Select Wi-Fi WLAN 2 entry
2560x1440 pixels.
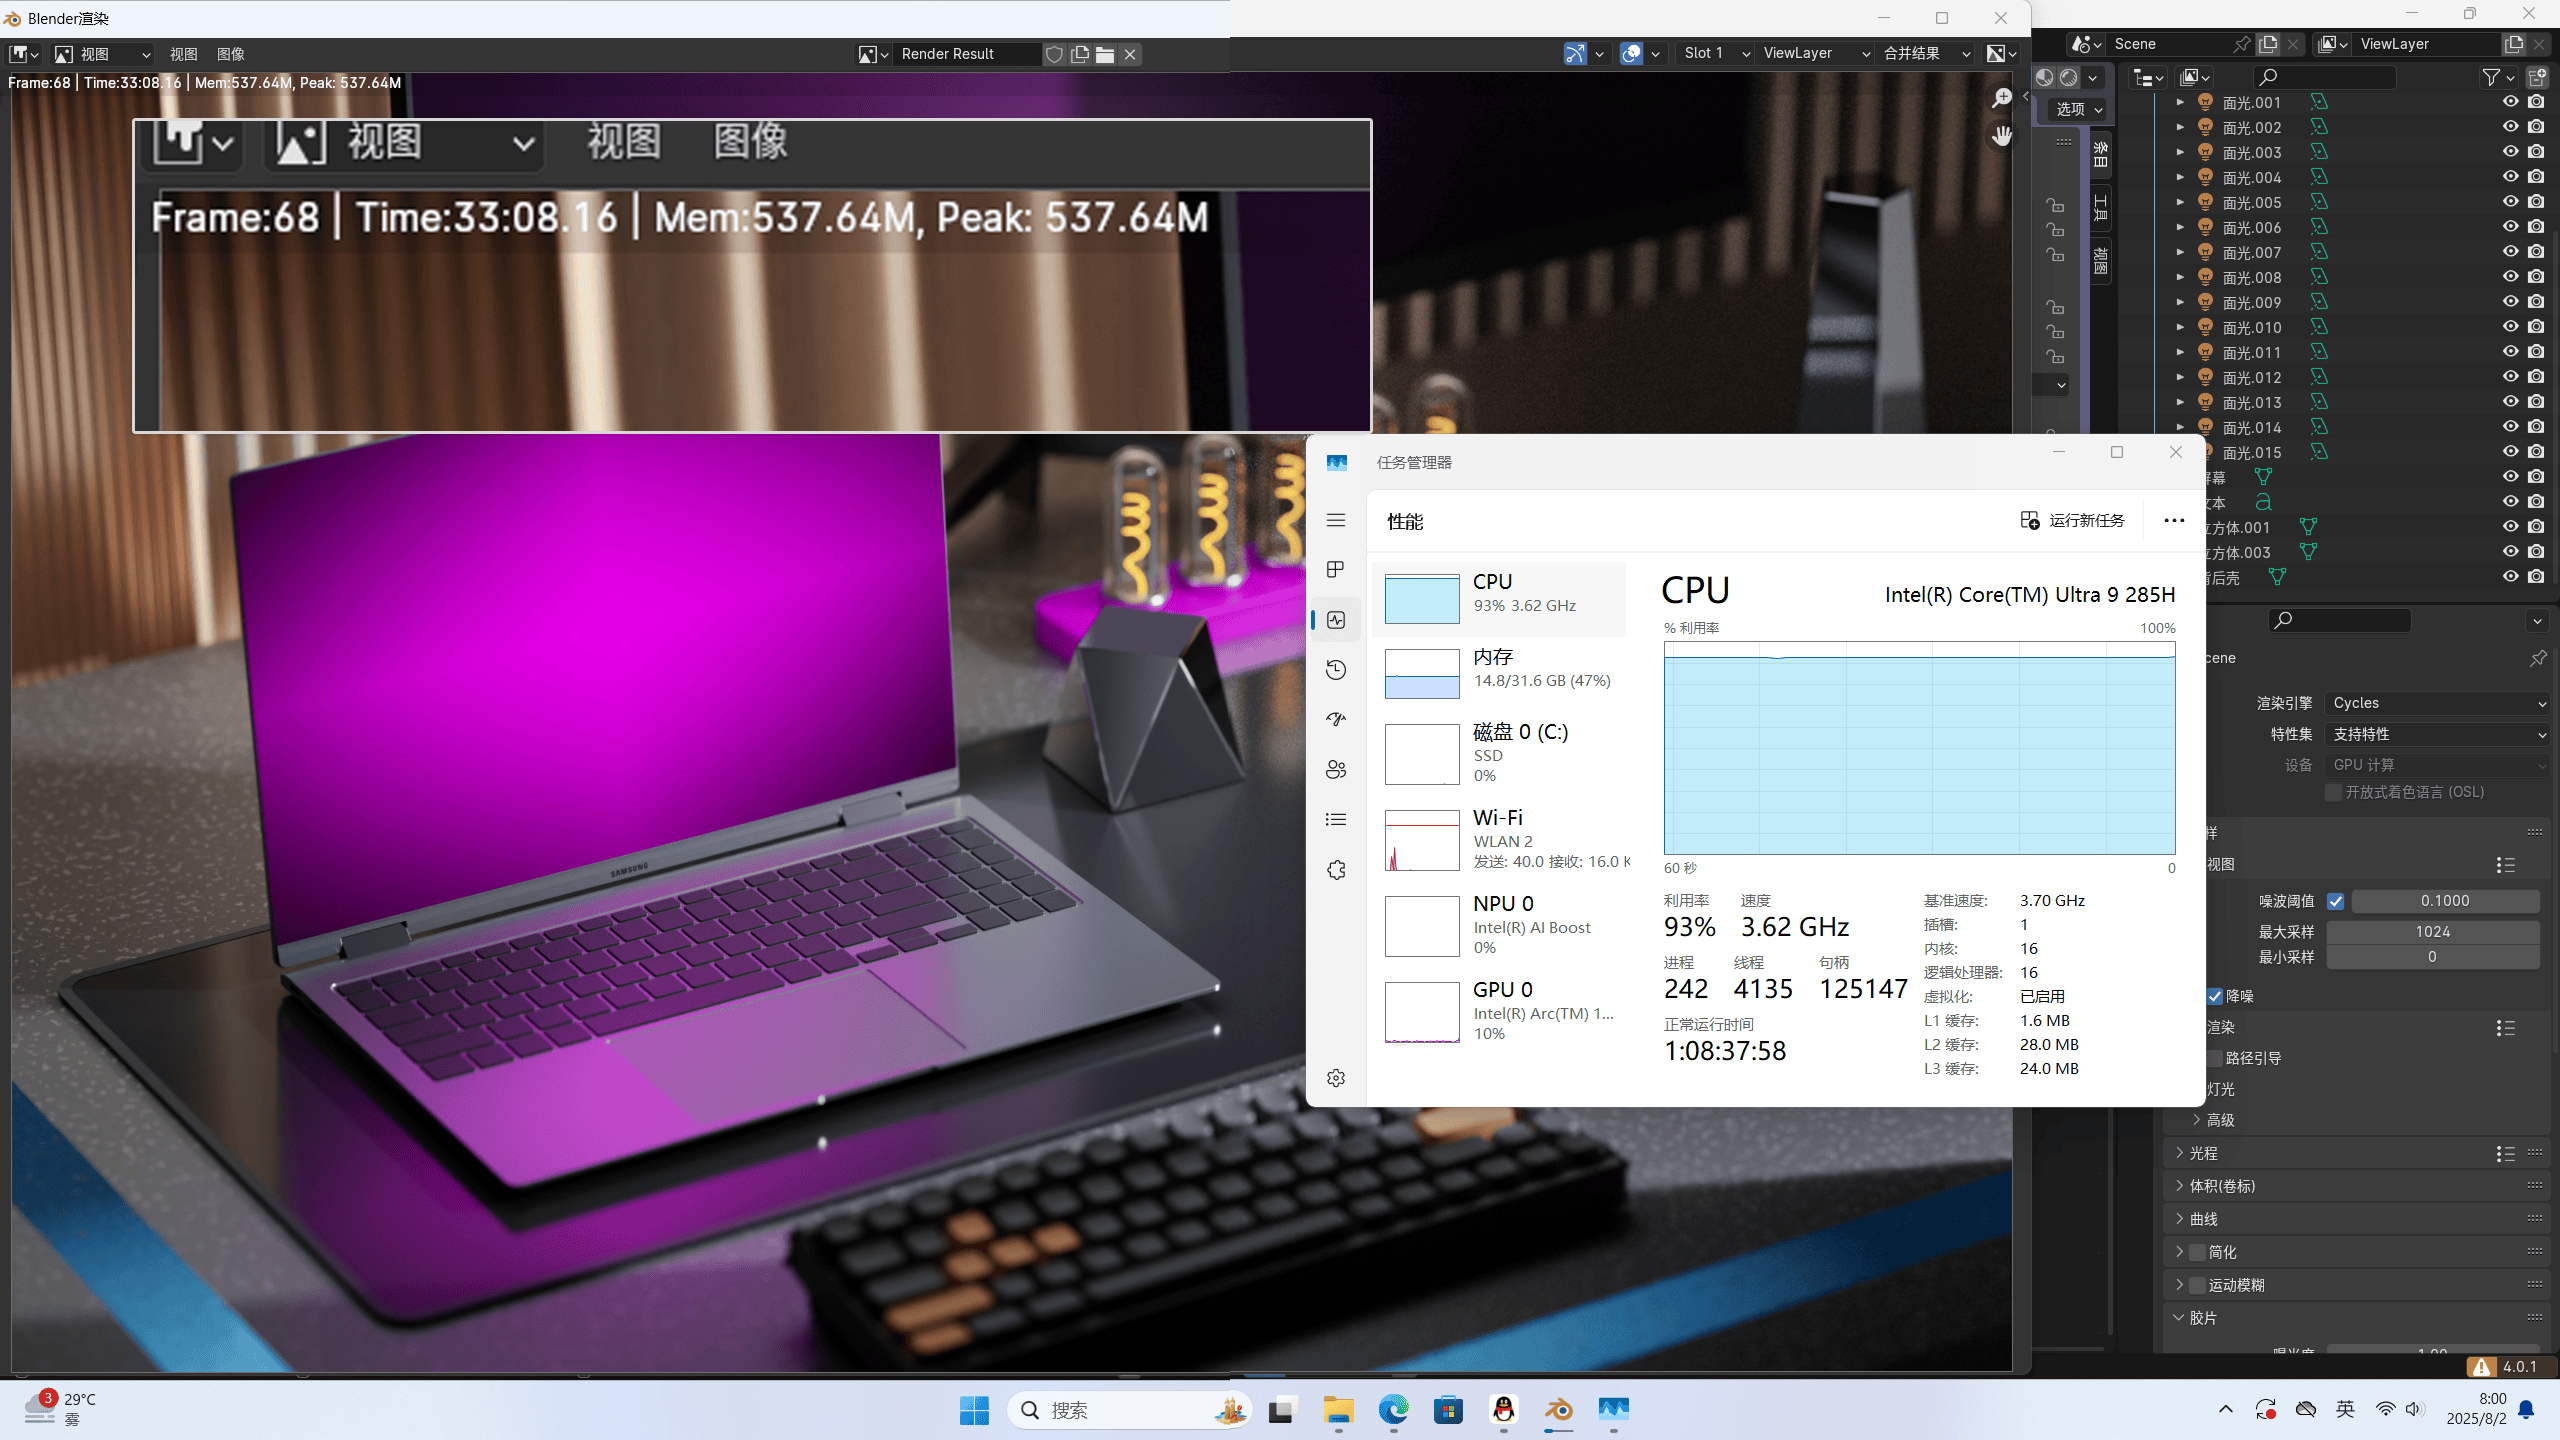pyautogui.click(x=1500, y=839)
